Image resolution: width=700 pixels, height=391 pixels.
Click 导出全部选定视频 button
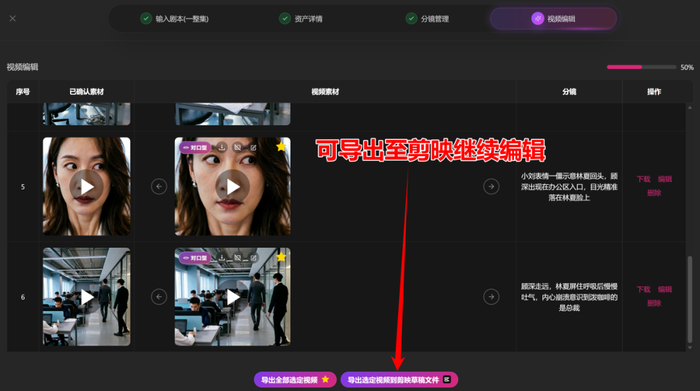(x=295, y=380)
